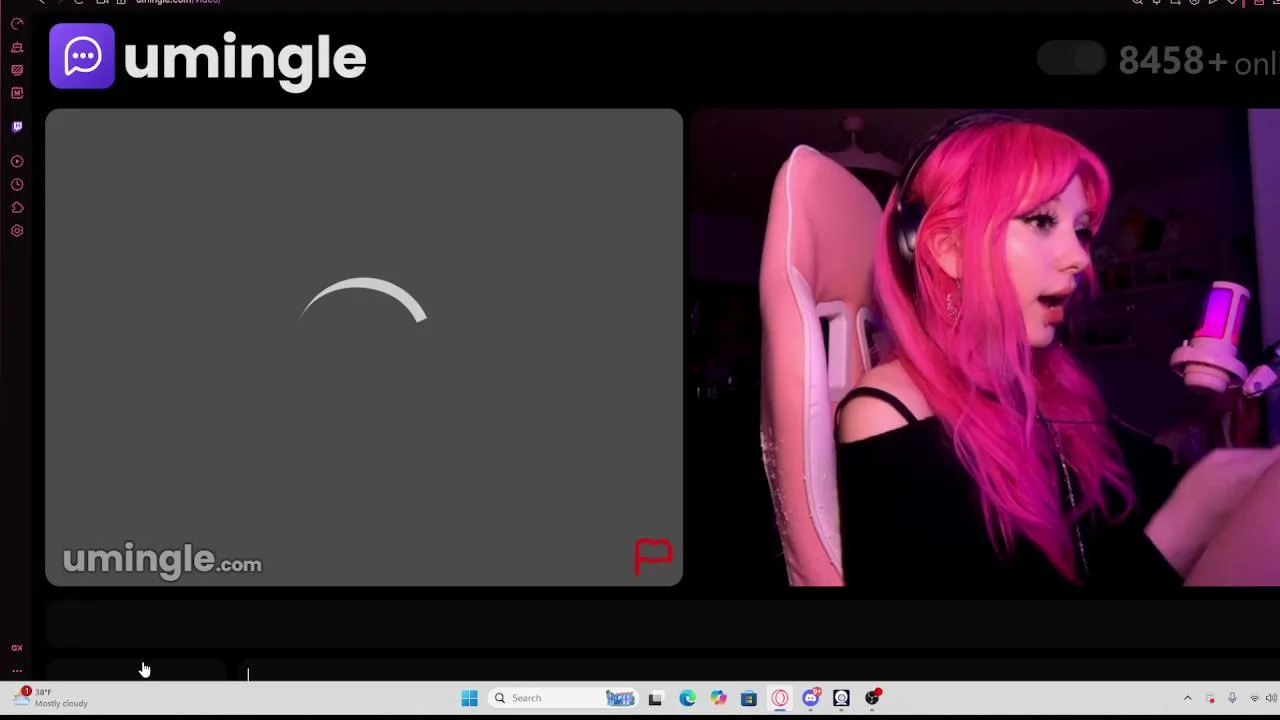Open OBS Studio from the taskbar
The height and width of the screenshot is (720, 1280).
click(873, 697)
